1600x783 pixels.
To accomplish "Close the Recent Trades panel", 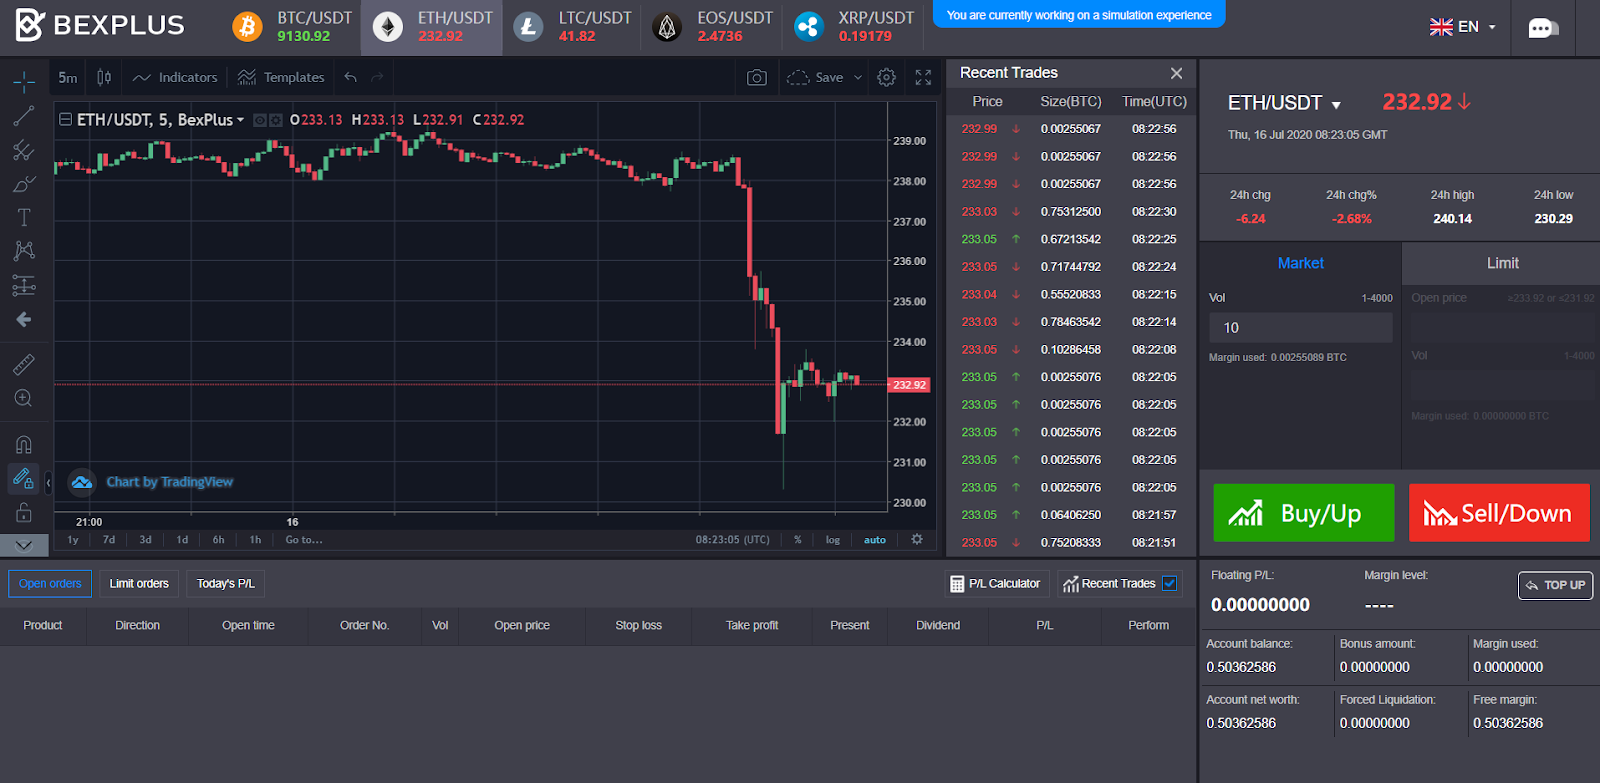I will (1176, 73).
